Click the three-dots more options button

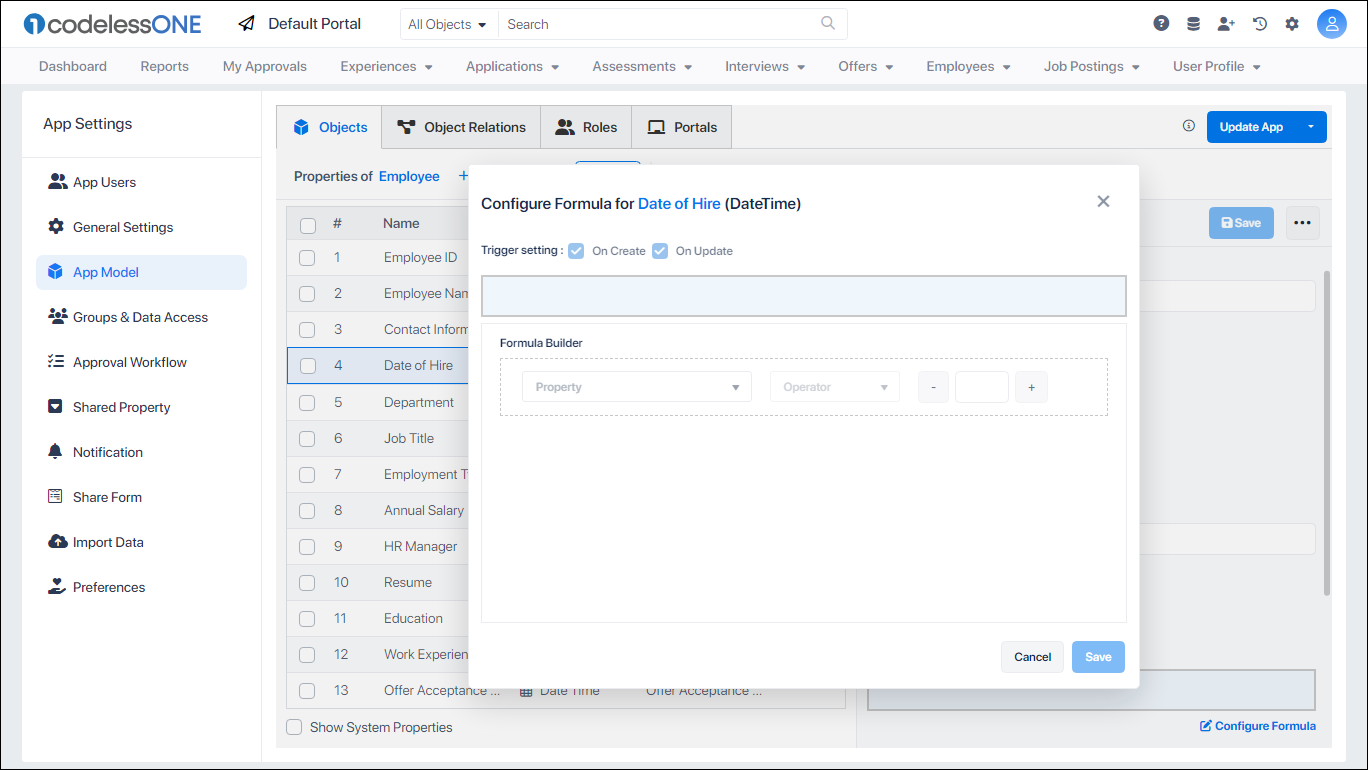pos(1302,223)
